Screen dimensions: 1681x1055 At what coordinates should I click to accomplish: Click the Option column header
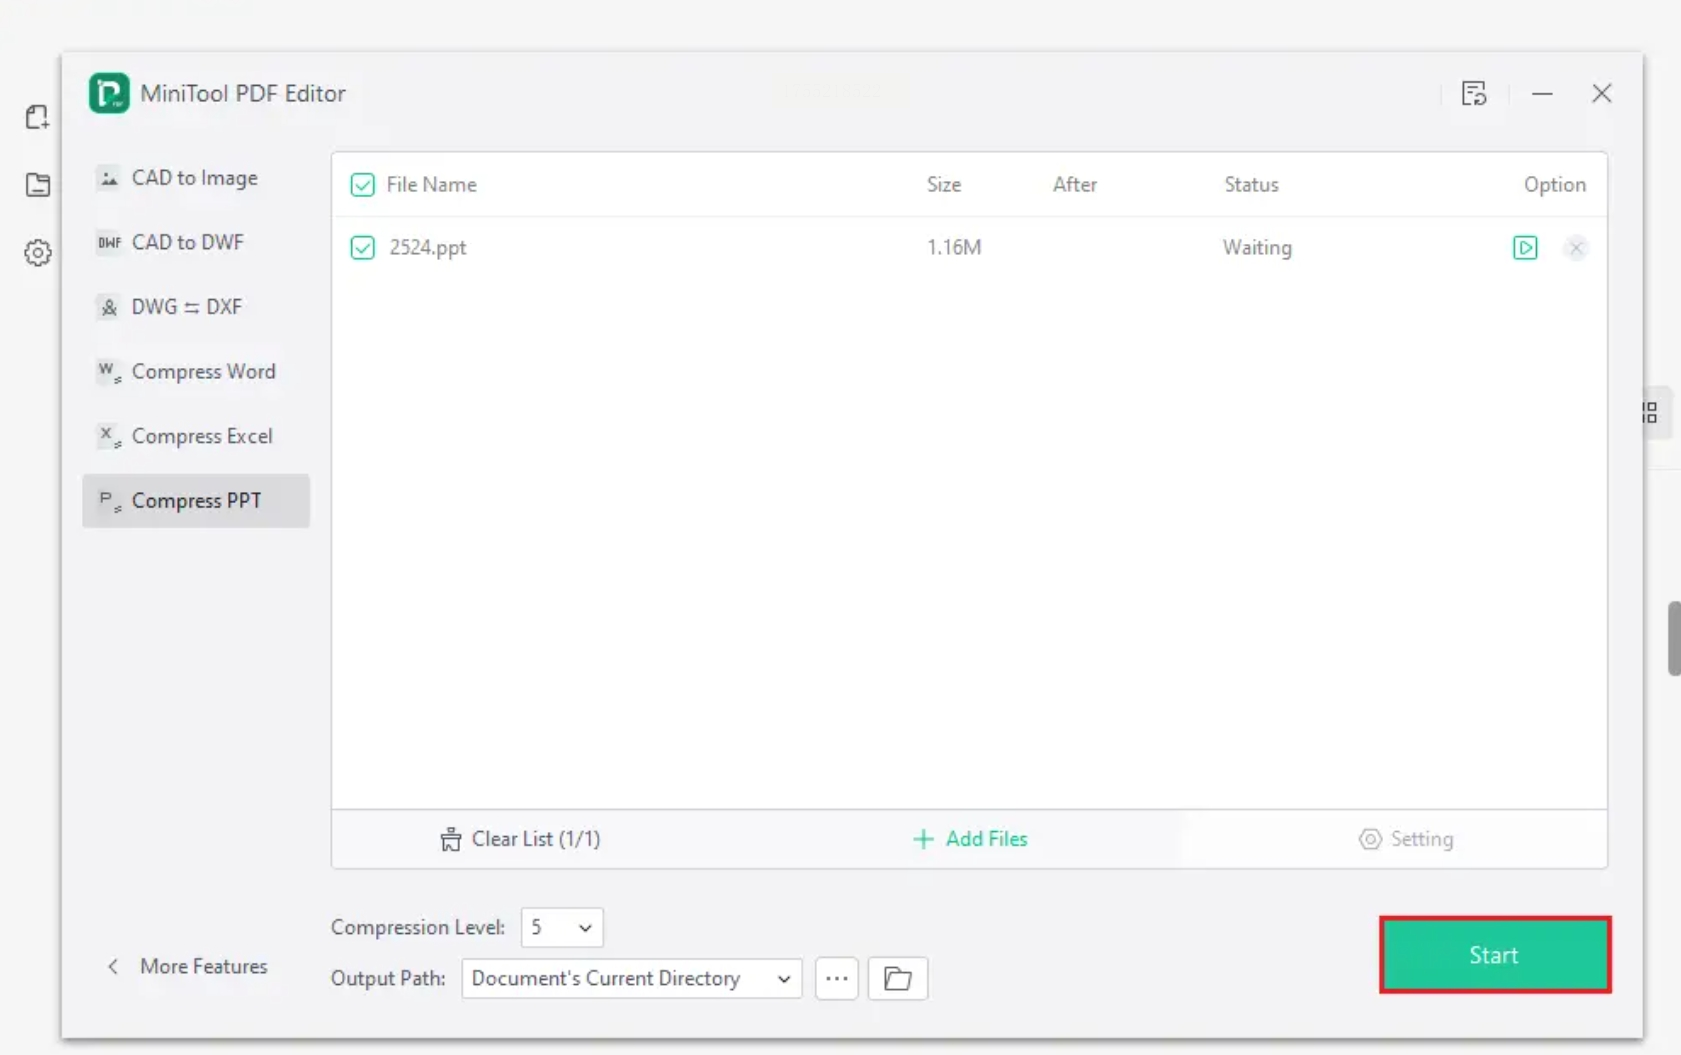coord(1555,185)
